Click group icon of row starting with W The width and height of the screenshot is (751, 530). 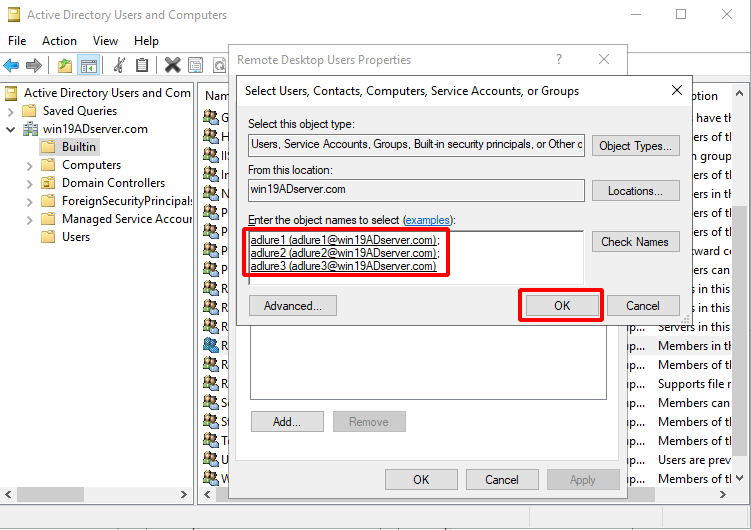pos(211,477)
